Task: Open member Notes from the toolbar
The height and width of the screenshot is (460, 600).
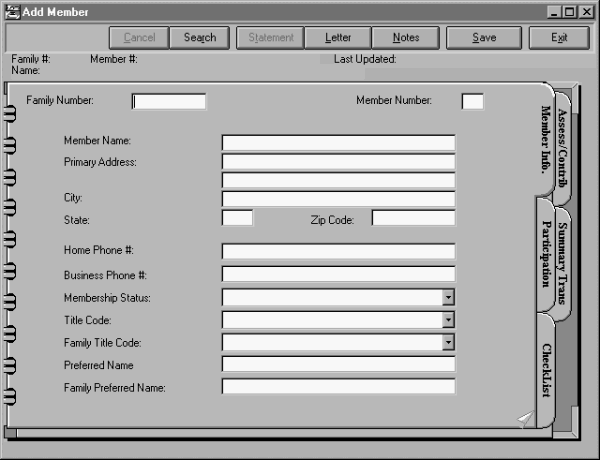Action: (x=406, y=38)
